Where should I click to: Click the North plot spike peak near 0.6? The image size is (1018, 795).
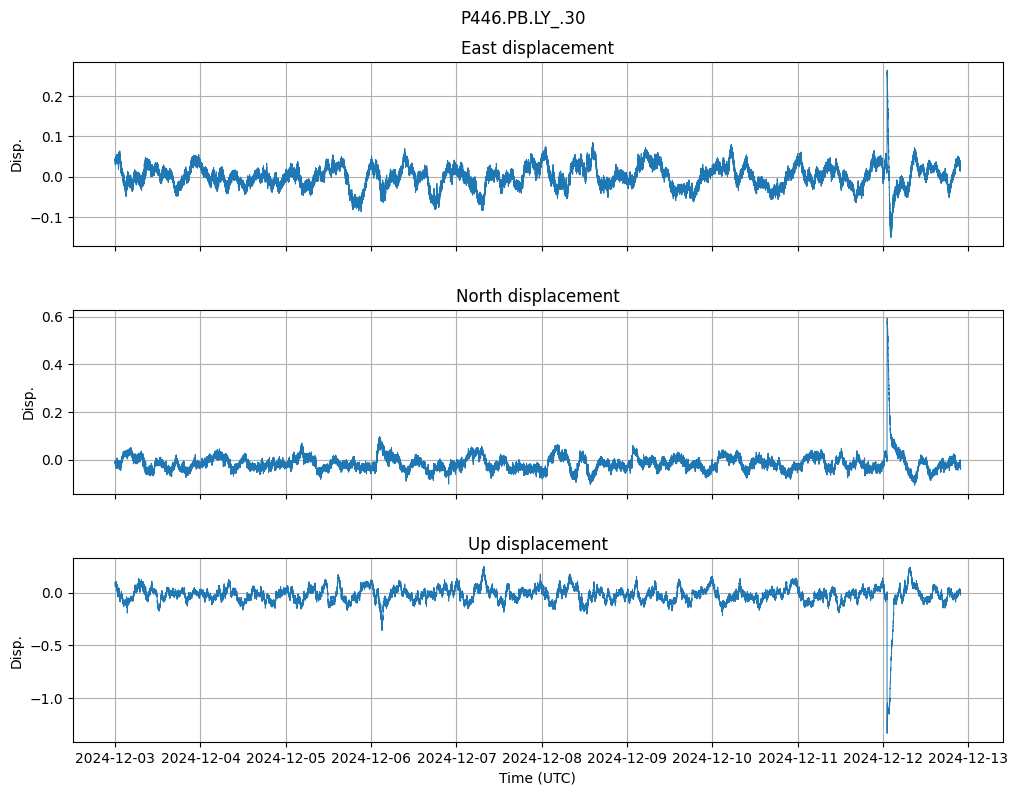(886, 320)
